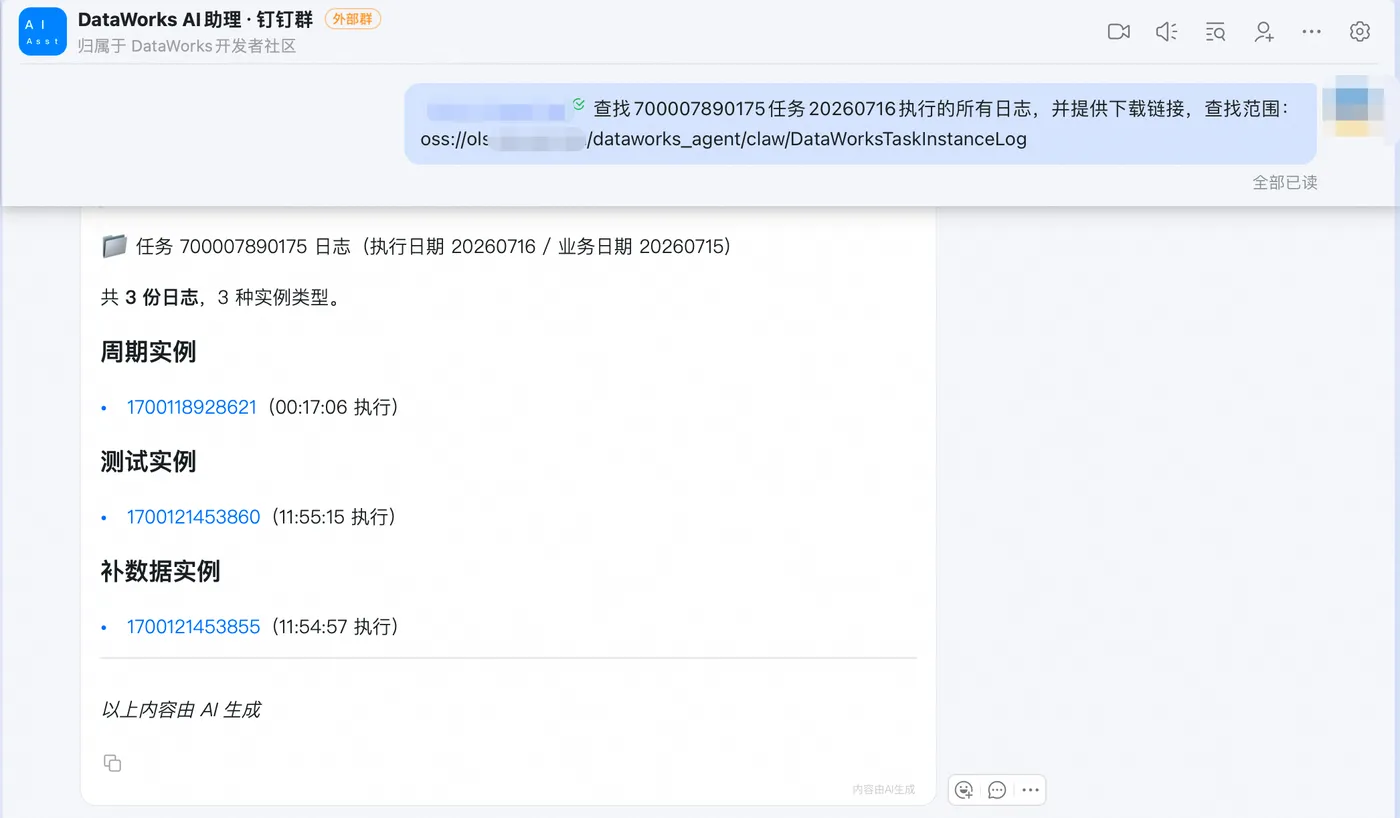Image resolution: width=1400 pixels, height=818 pixels.
Task: Click the folder icon before task title
Action: 115,246
